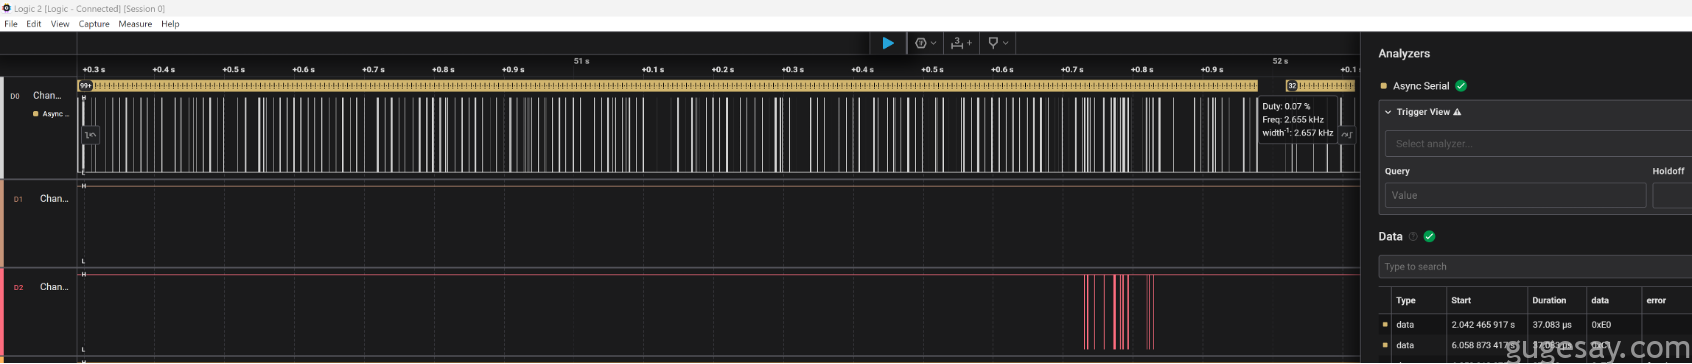The image size is (1692, 364).
Task: Click the red pulse burst on channel D2
Action: [x=1118, y=312]
